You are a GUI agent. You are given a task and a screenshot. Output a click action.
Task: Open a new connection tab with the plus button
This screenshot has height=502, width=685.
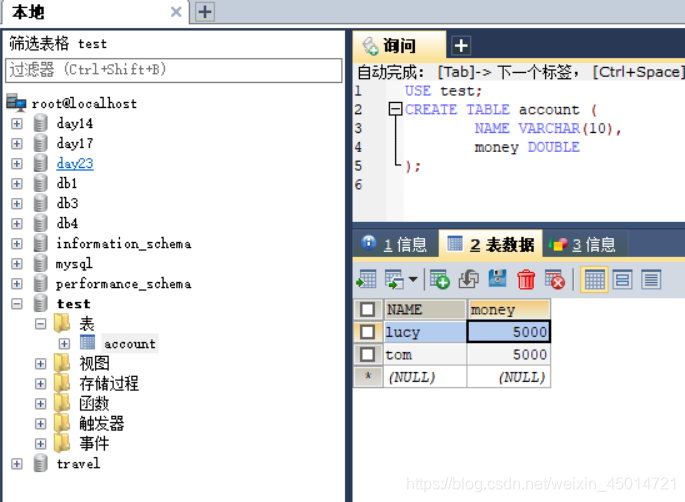[204, 12]
